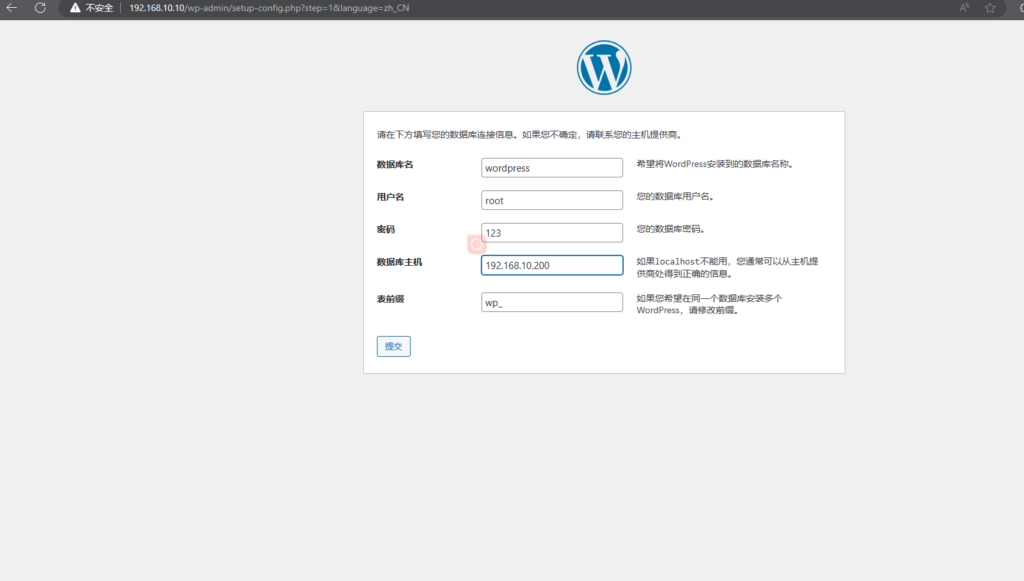Viewport: 1024px width, 581px height.
Task: Focus the database host field 192.168.10.200
Action: click(552, 265)
